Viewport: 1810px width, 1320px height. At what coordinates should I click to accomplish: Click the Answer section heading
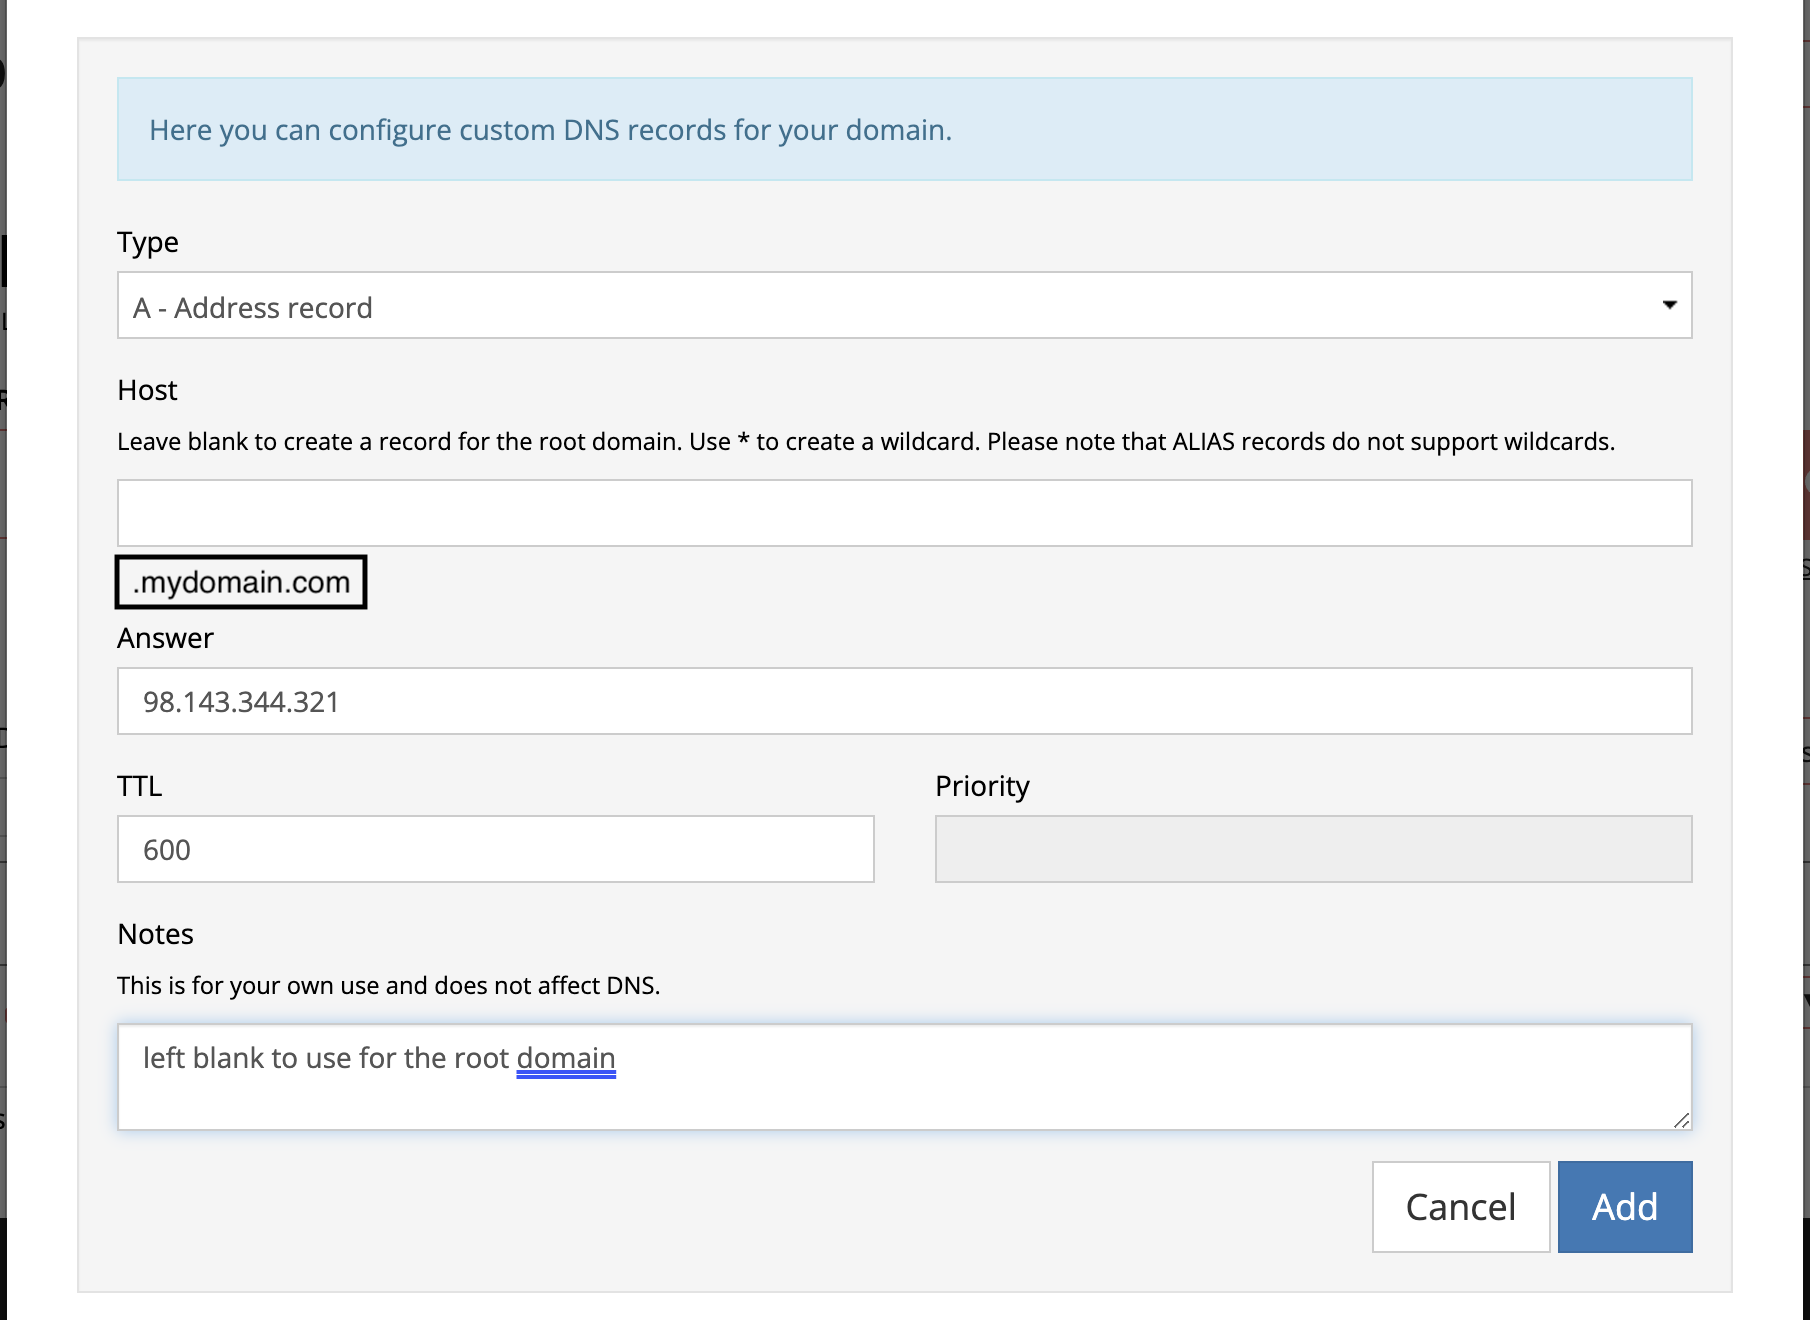tap(165, 638)
